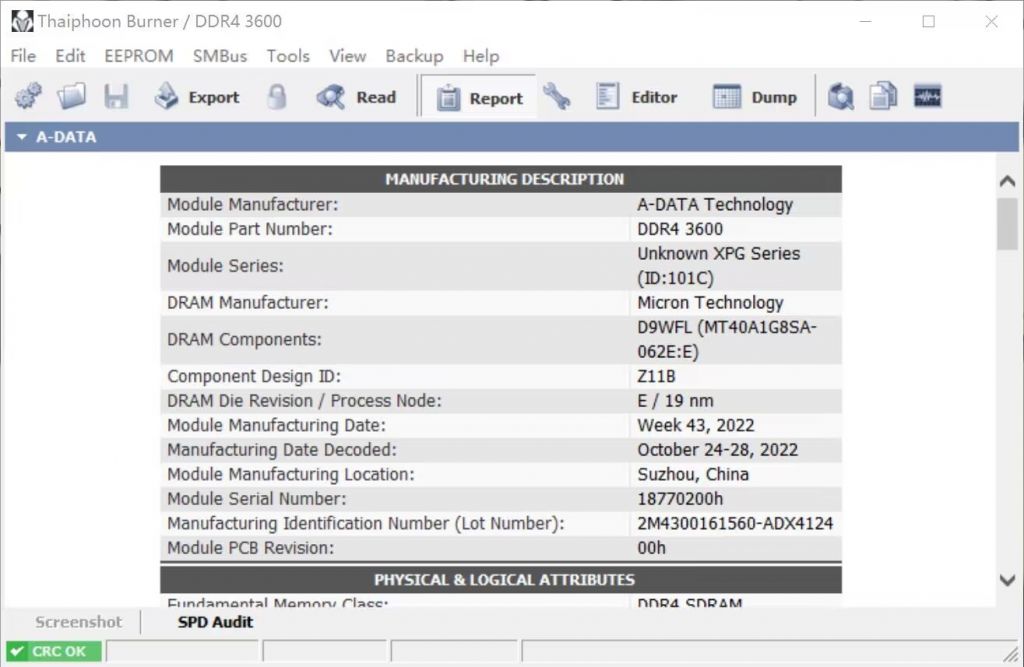1024x667 pixels.
Task: Click the copy documents icon
Action: pos(883,97)
